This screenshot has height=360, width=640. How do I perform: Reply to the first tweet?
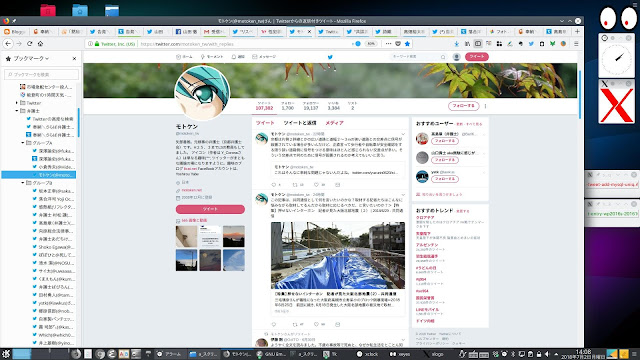coord(274,185)
